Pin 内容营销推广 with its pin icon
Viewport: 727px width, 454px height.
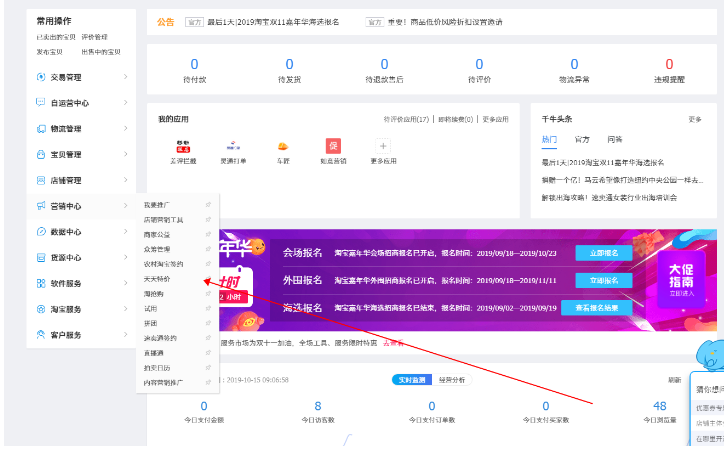(x=208, y=383)
